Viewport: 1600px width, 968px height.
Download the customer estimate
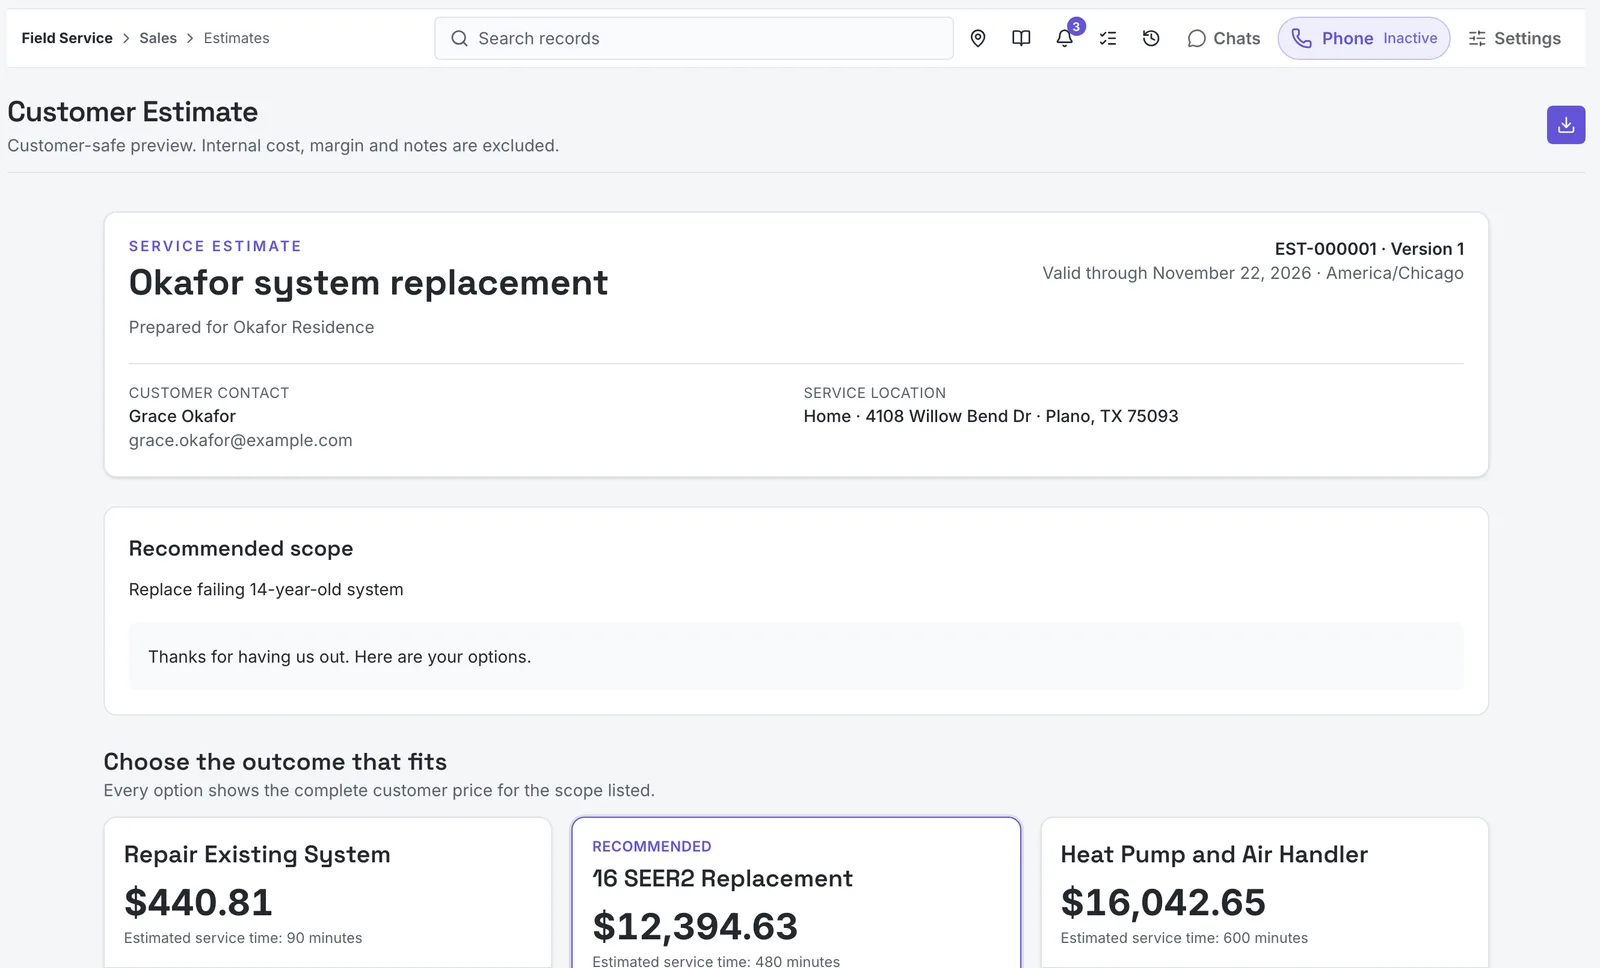pyautogui.click(x=1566, y=125)
